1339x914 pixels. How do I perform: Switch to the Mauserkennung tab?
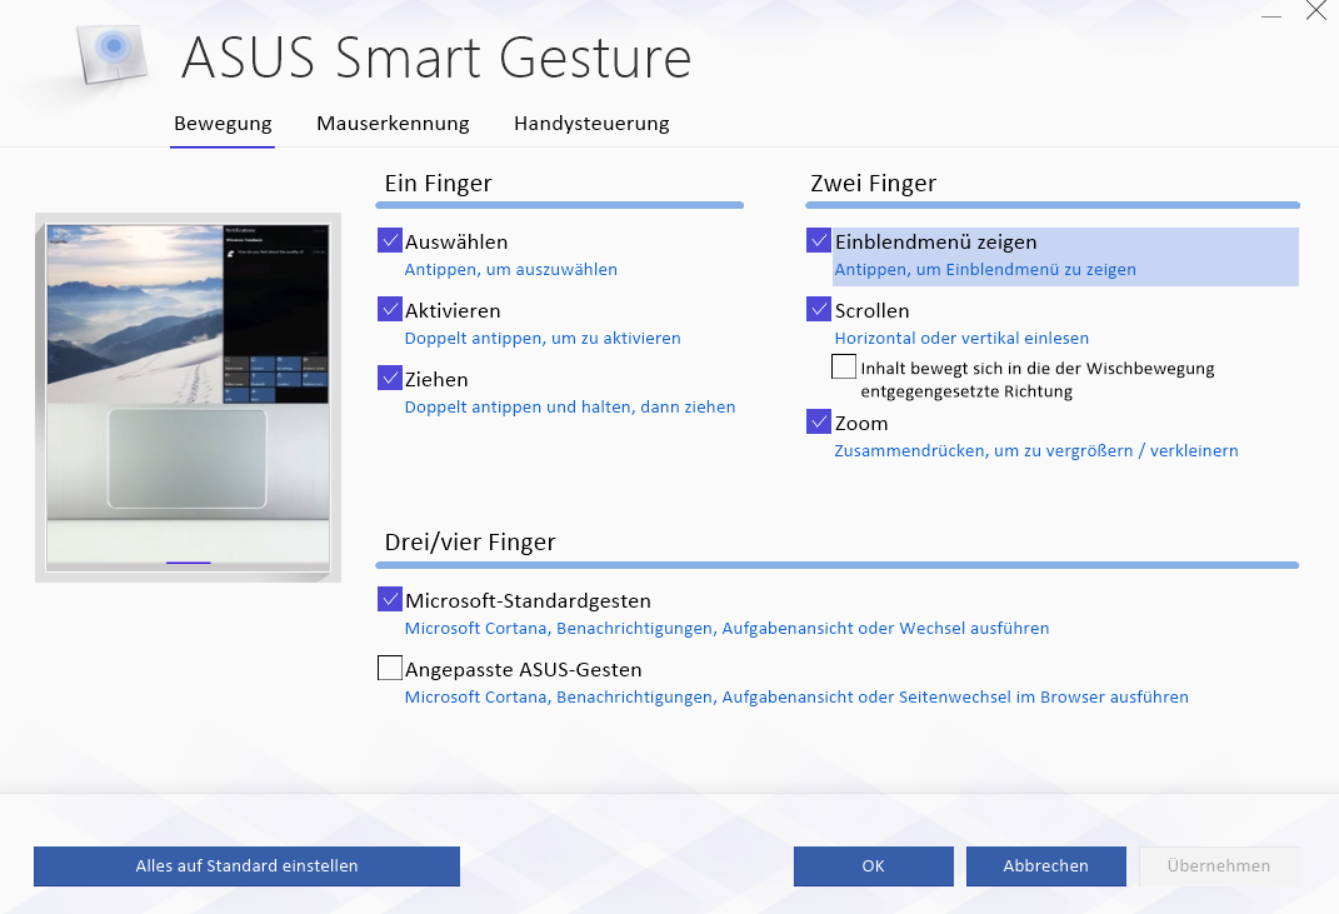click(x=392, y=123)
